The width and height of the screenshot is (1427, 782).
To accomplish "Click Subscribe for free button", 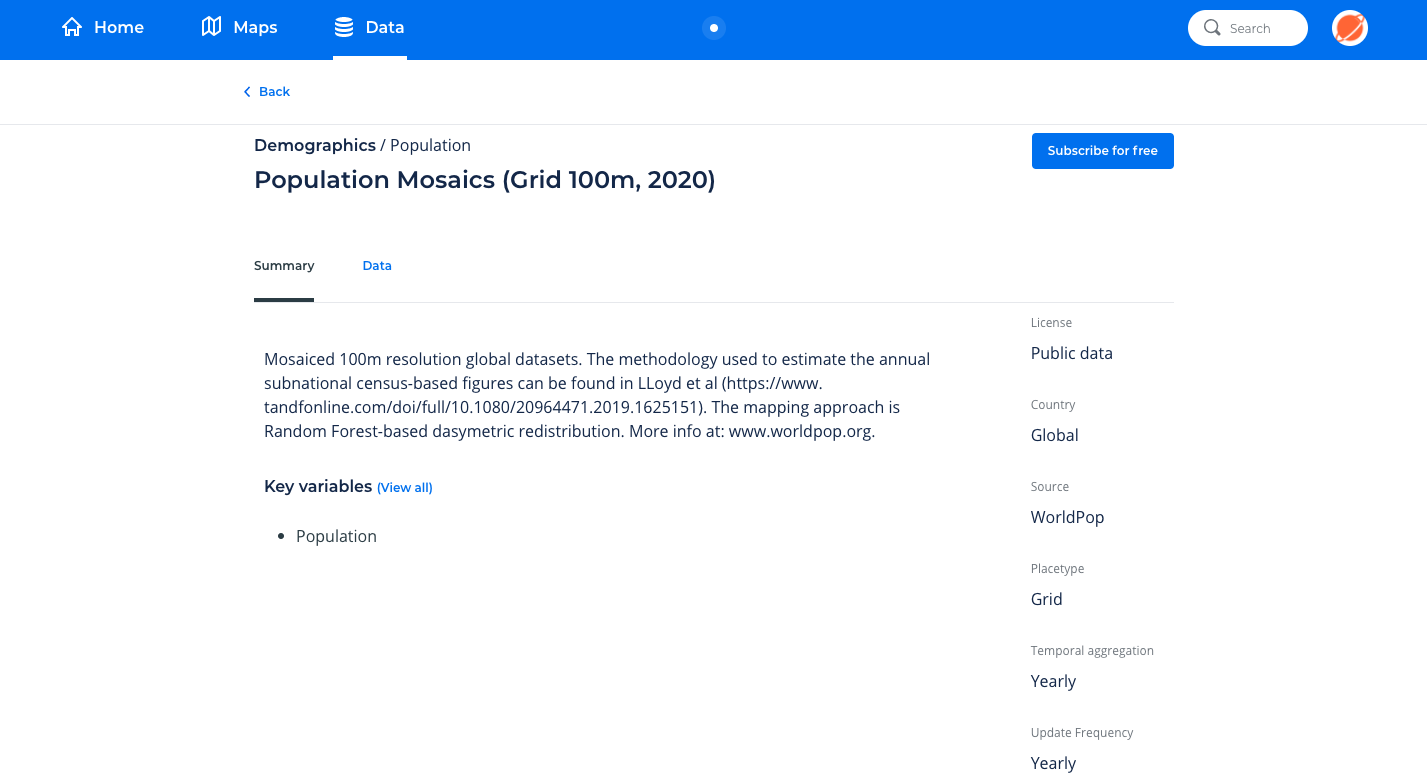I will click(x=1103, y=151).
